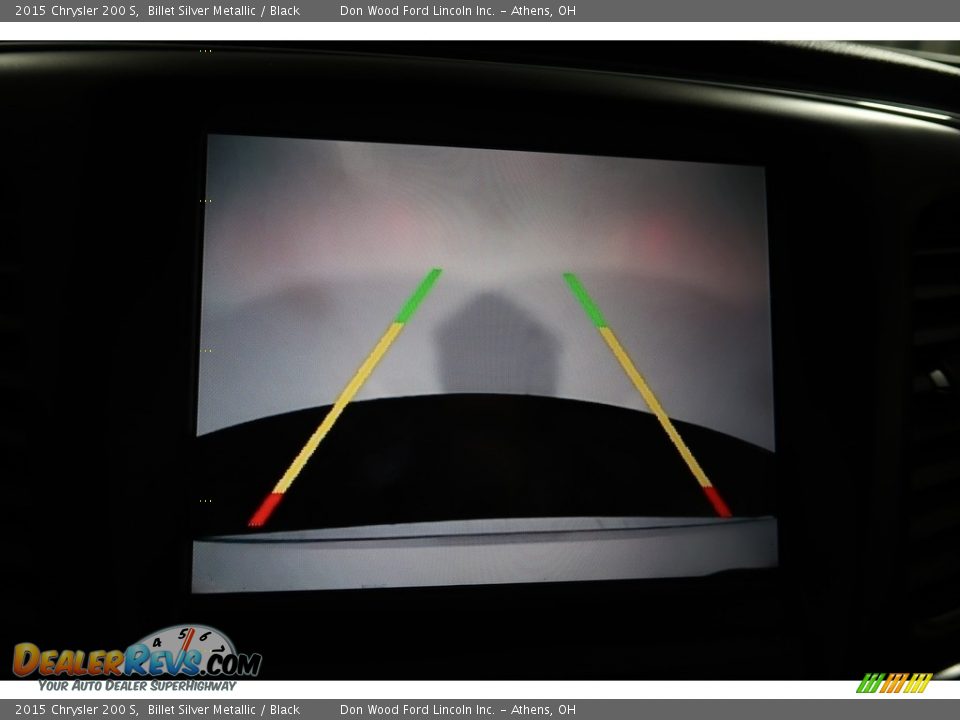Click the bottom "Don Wood Ford Lincoln Inc." caption
The width and height of the screenshot is (960, 720).
pos(416,710)
